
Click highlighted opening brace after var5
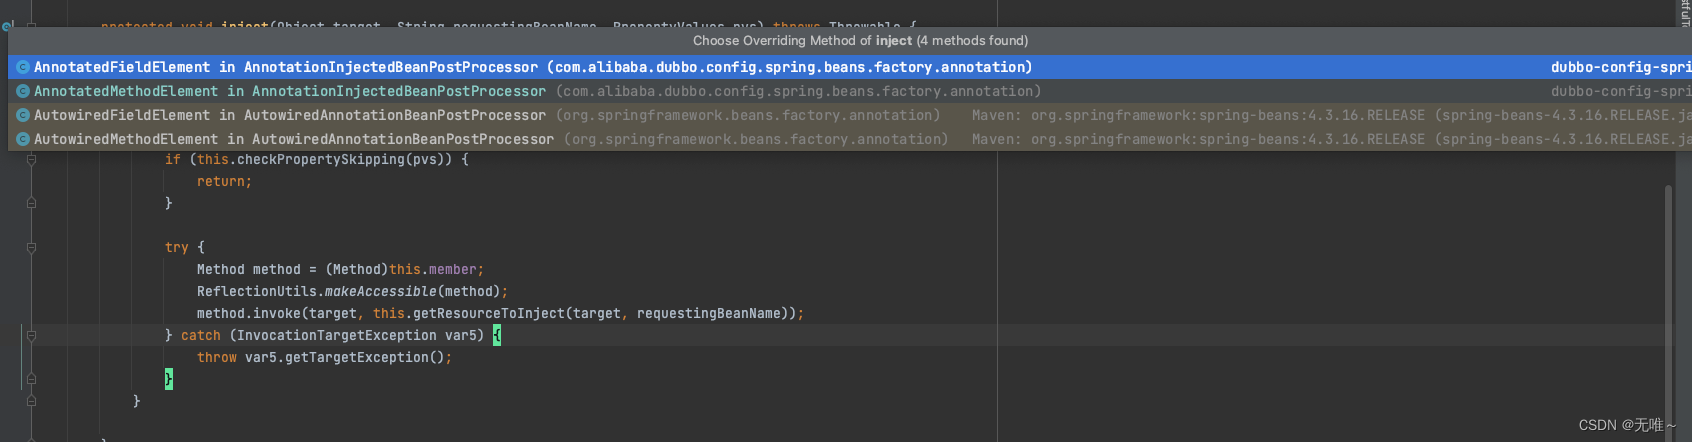[497, 336]
